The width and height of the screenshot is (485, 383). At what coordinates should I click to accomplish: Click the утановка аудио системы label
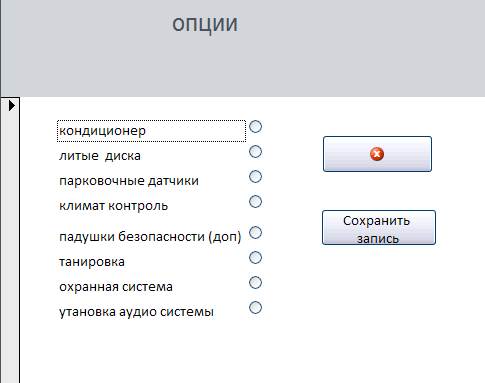point(136,312)
